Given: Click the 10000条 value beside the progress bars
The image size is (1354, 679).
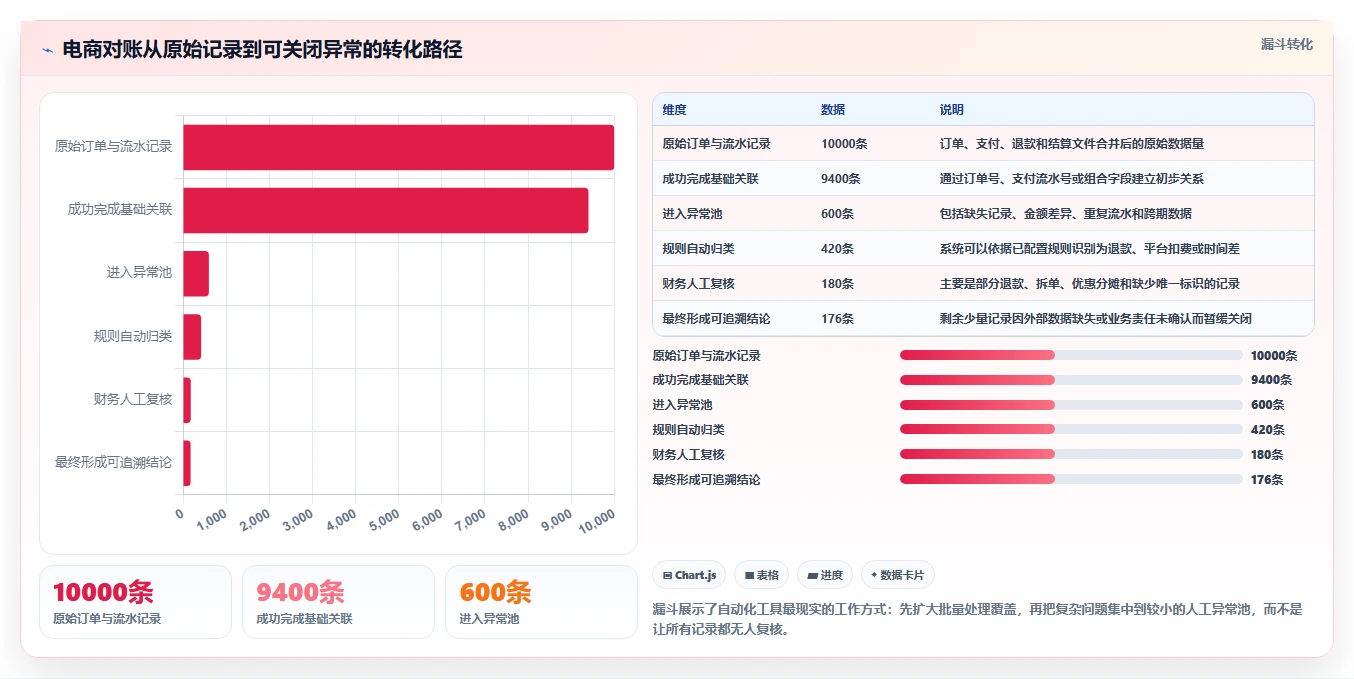Looking at the screenshot, I should pos(1274,355).
